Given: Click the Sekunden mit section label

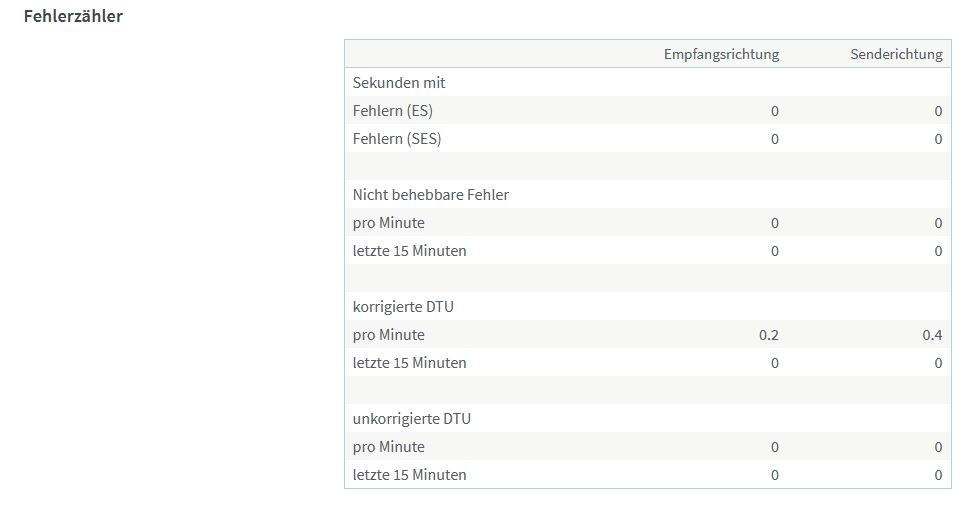Looking at the screenshot, I should pos(399,82).
